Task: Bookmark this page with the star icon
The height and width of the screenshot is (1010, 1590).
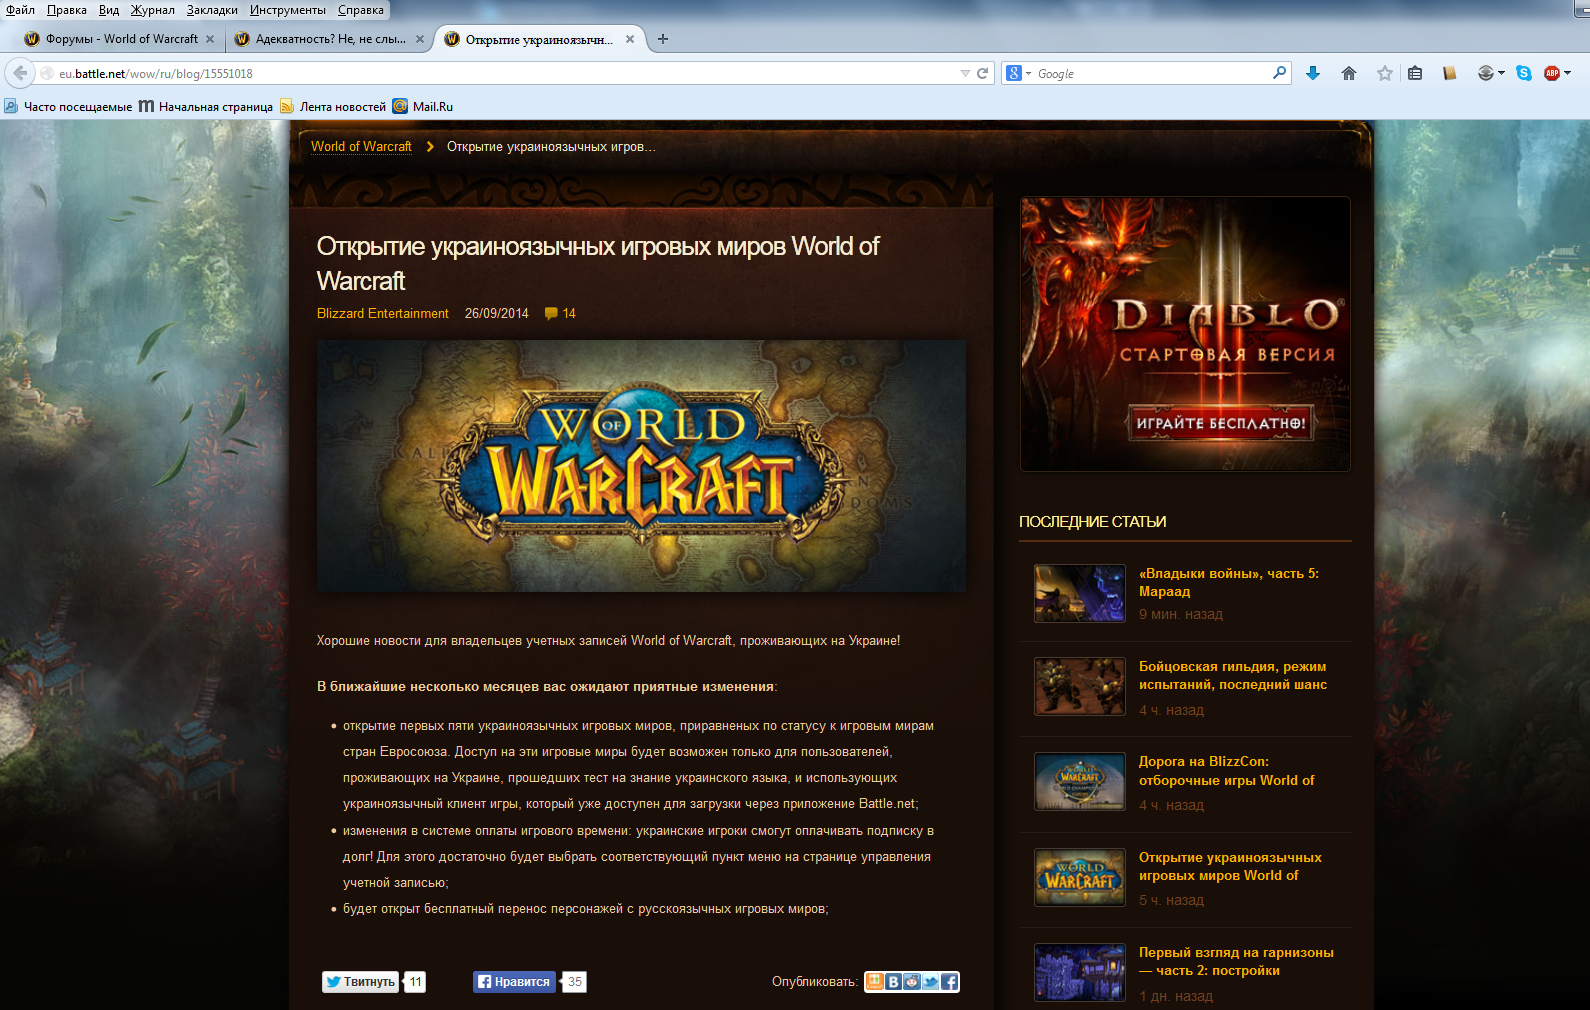Action: pyautogui.click(x=1385, y=73)
